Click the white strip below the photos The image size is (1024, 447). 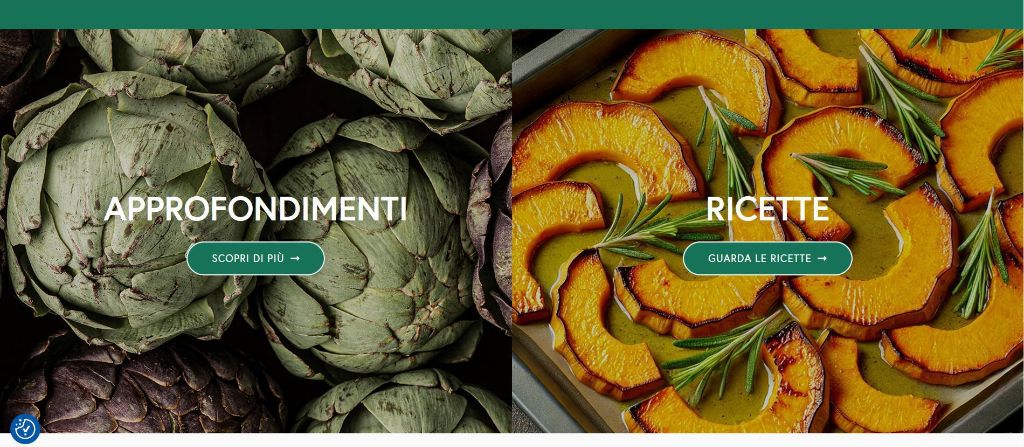(x=512, y=440)
